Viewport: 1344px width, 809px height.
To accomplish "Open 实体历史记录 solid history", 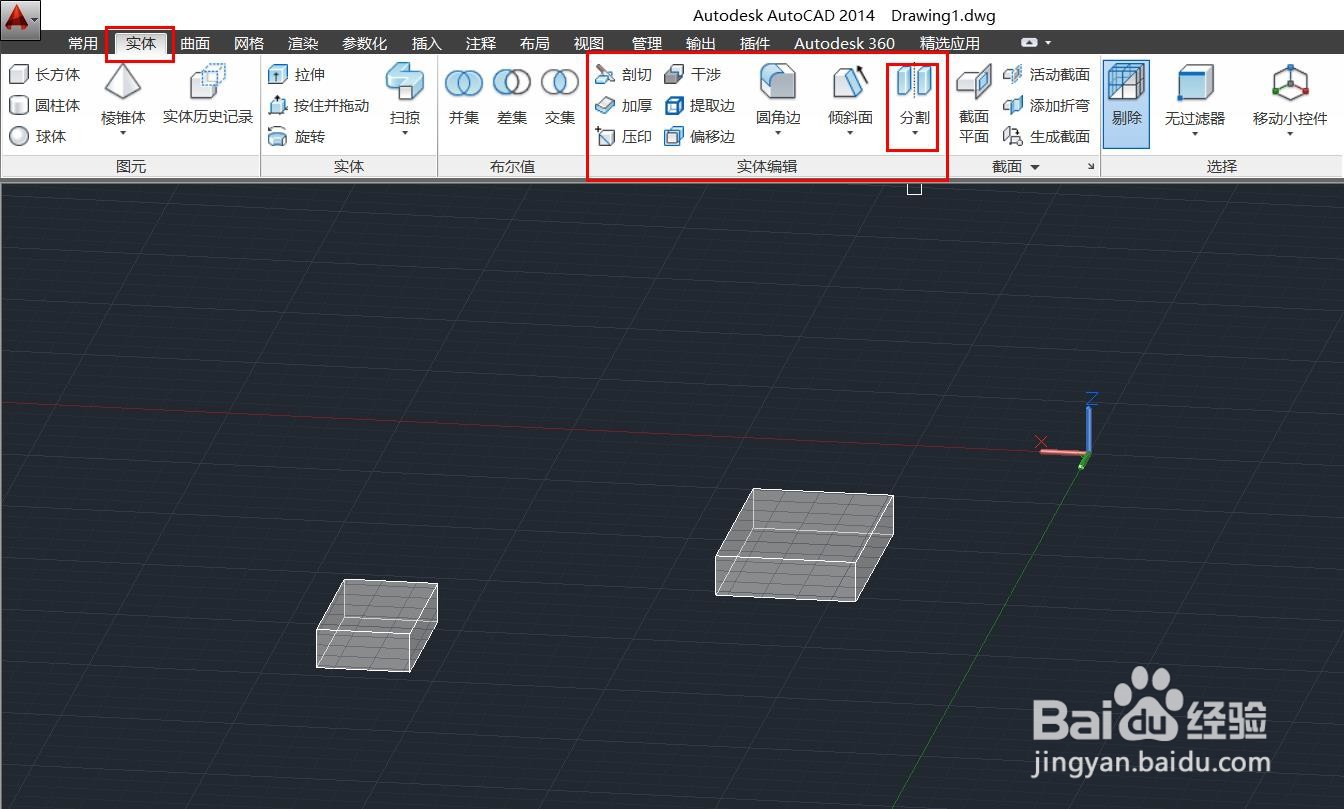I will tap(208, 94).
